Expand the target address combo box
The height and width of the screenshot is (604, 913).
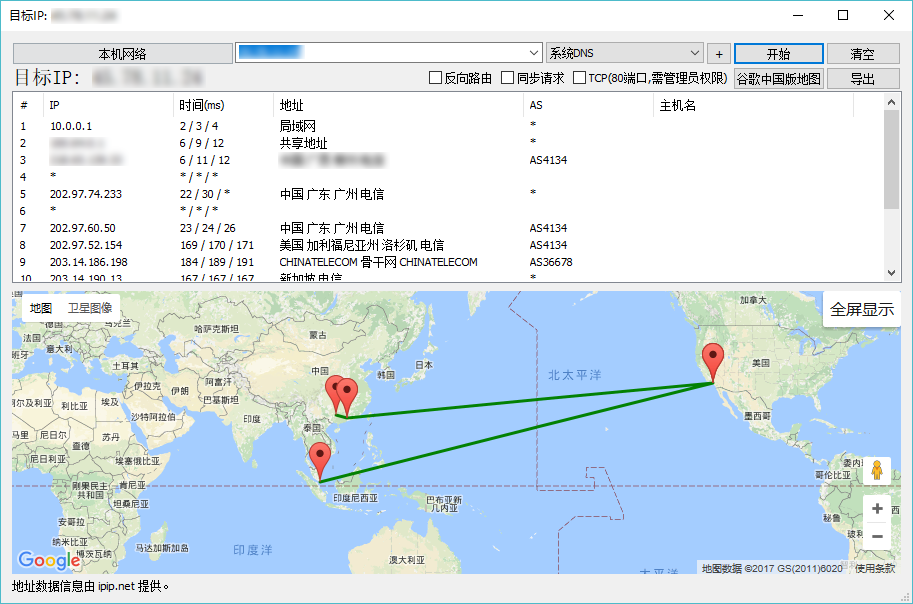tap(533, 53)
